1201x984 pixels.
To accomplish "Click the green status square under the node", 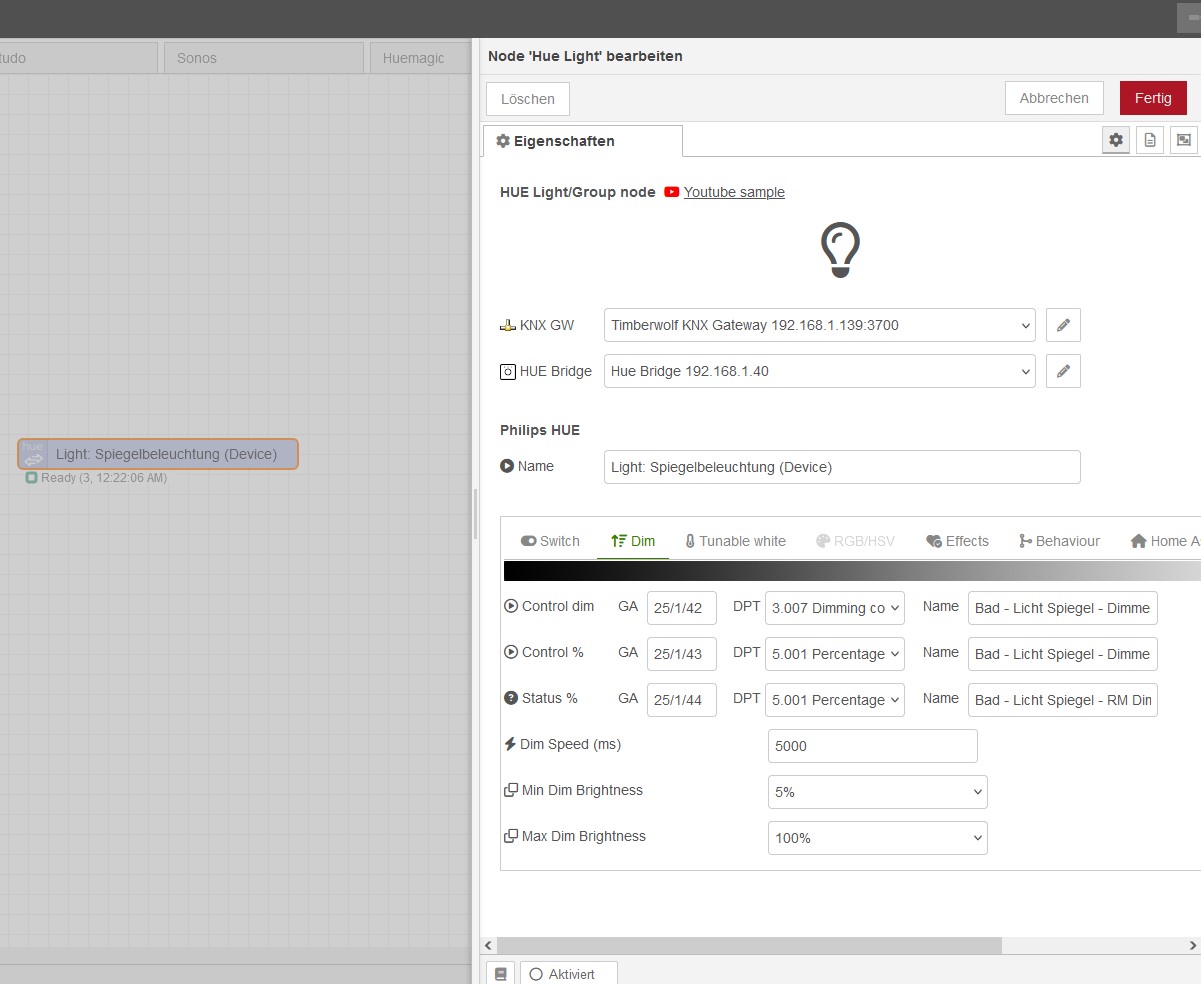I will tap(31, 478).
